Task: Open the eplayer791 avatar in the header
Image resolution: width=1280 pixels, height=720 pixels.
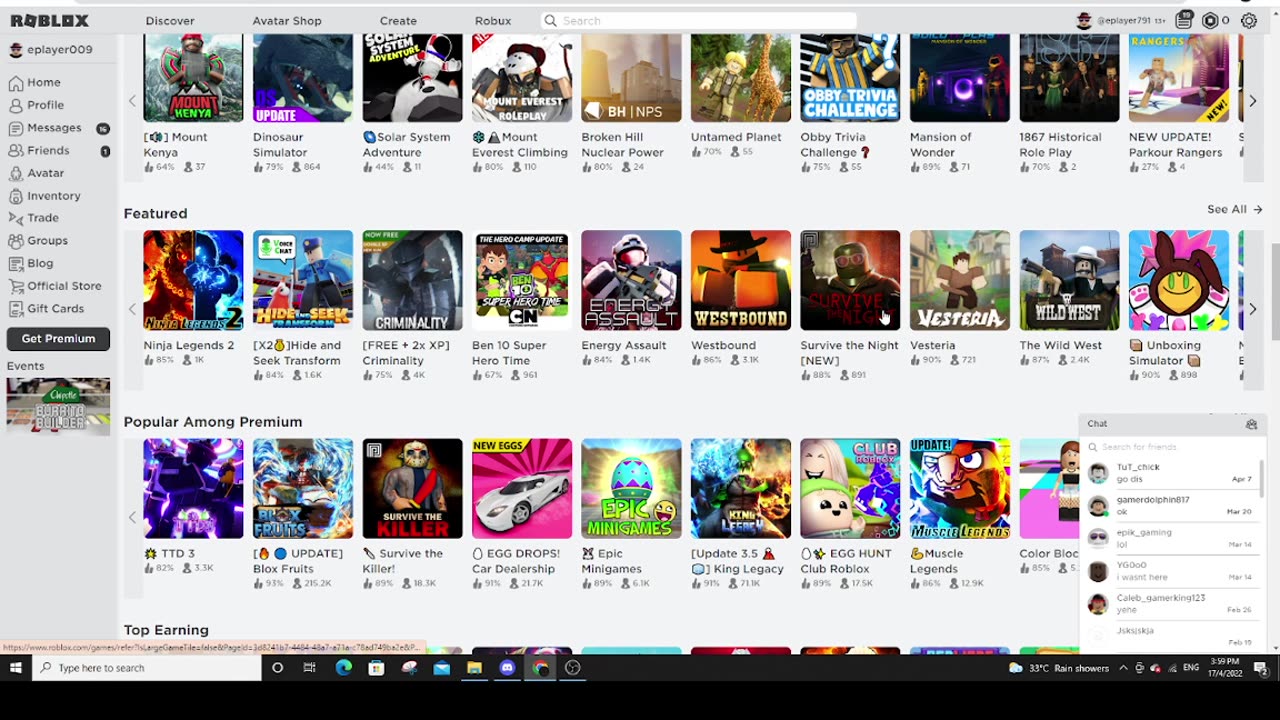Action: coord(1084,20)
